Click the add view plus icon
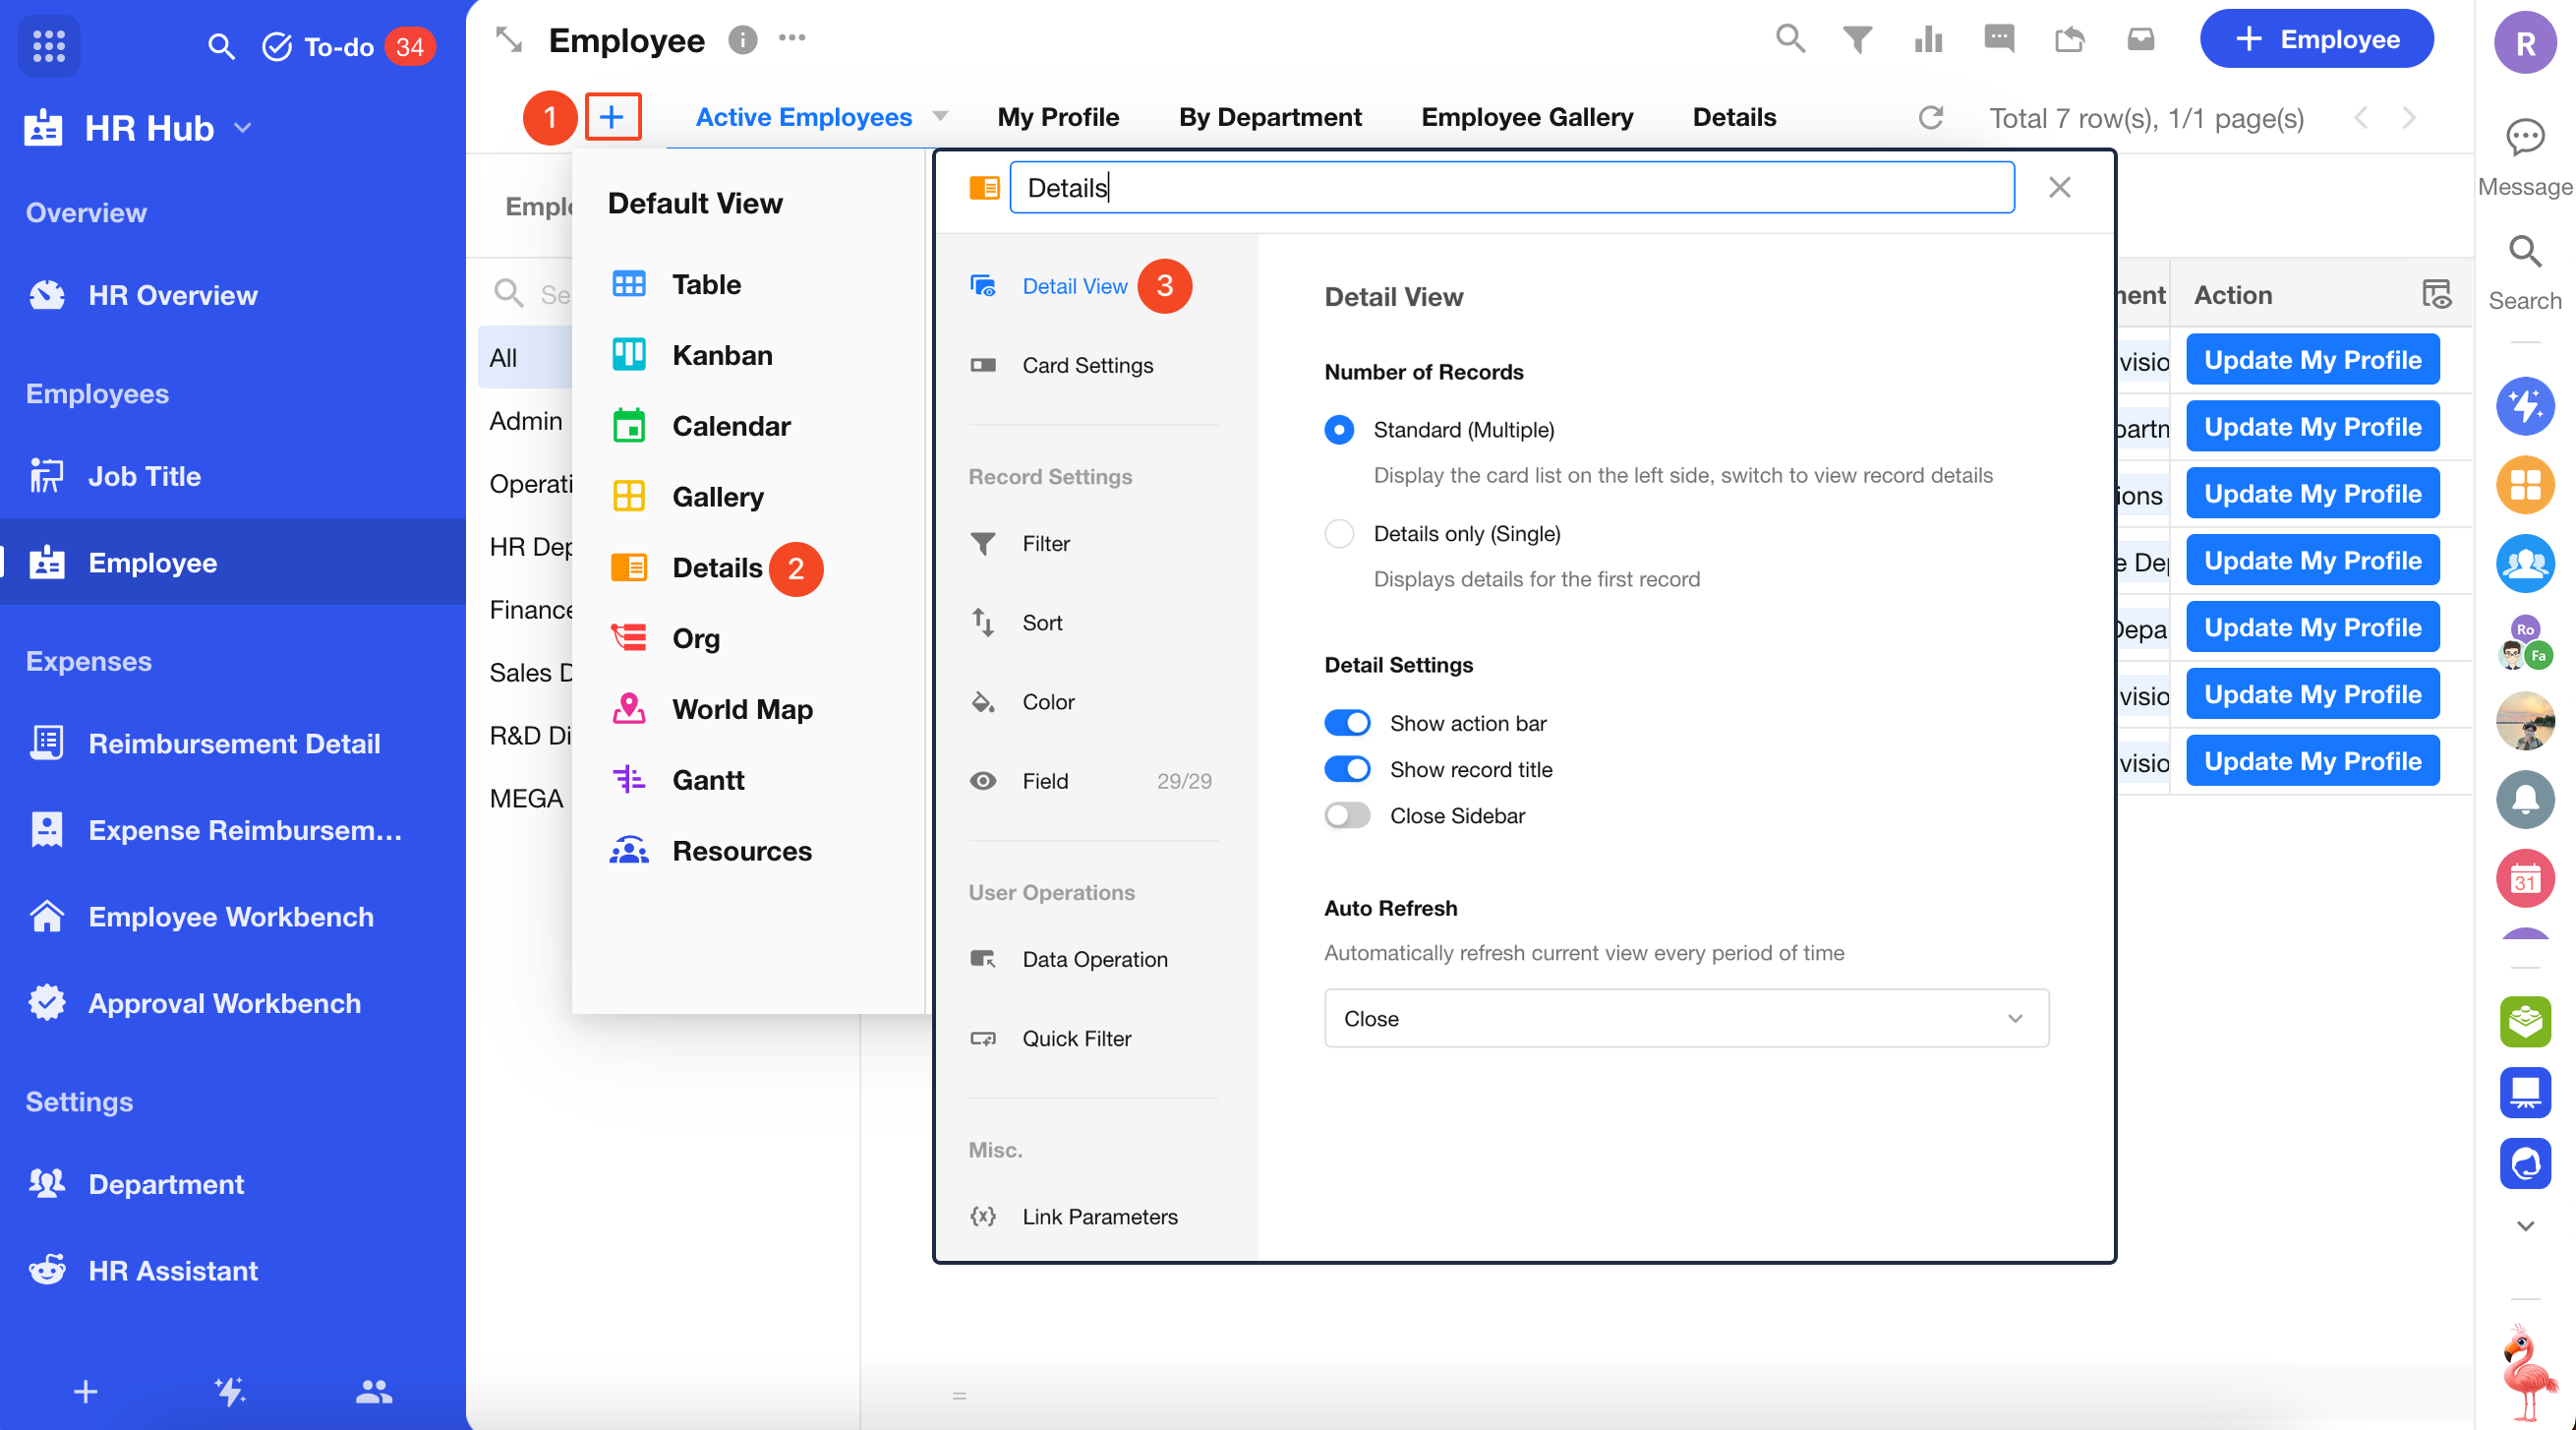 (x=612, y=117)
